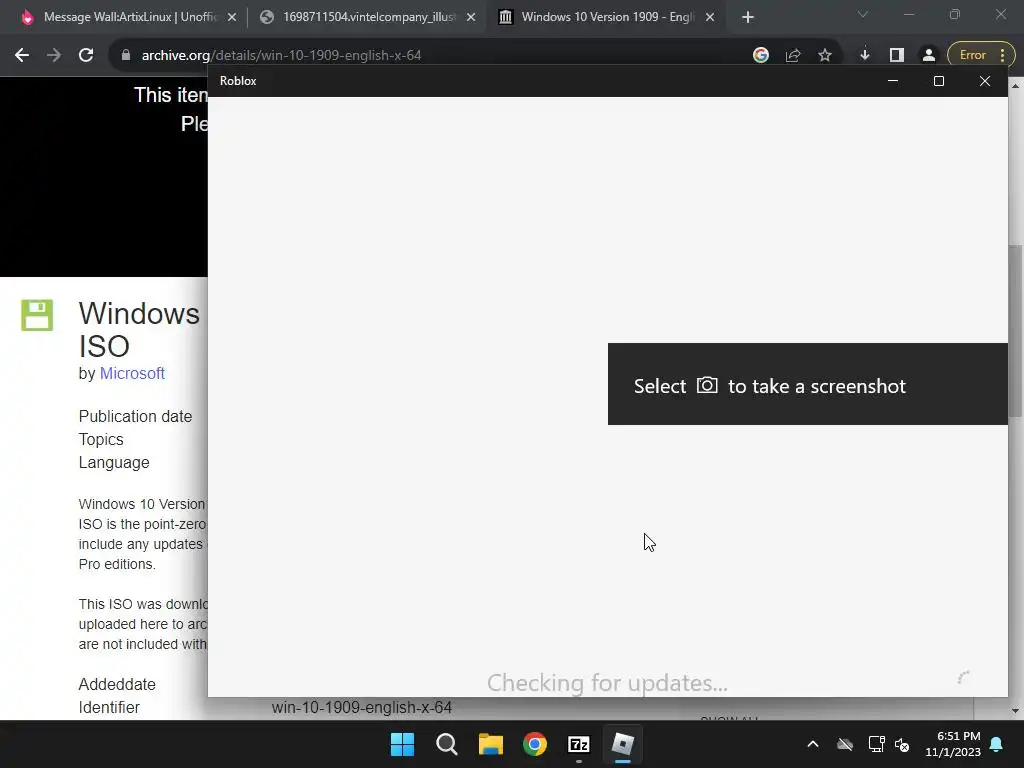This screenshot has height=768, width=1024.
Task: Open the tab search chevron
Action: click(863, 14)
